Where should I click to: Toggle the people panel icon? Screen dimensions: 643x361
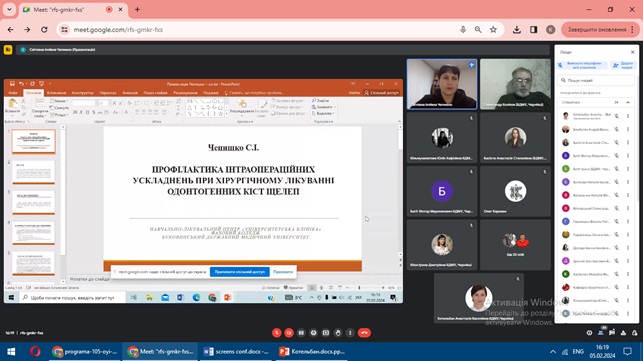[601, 333]
